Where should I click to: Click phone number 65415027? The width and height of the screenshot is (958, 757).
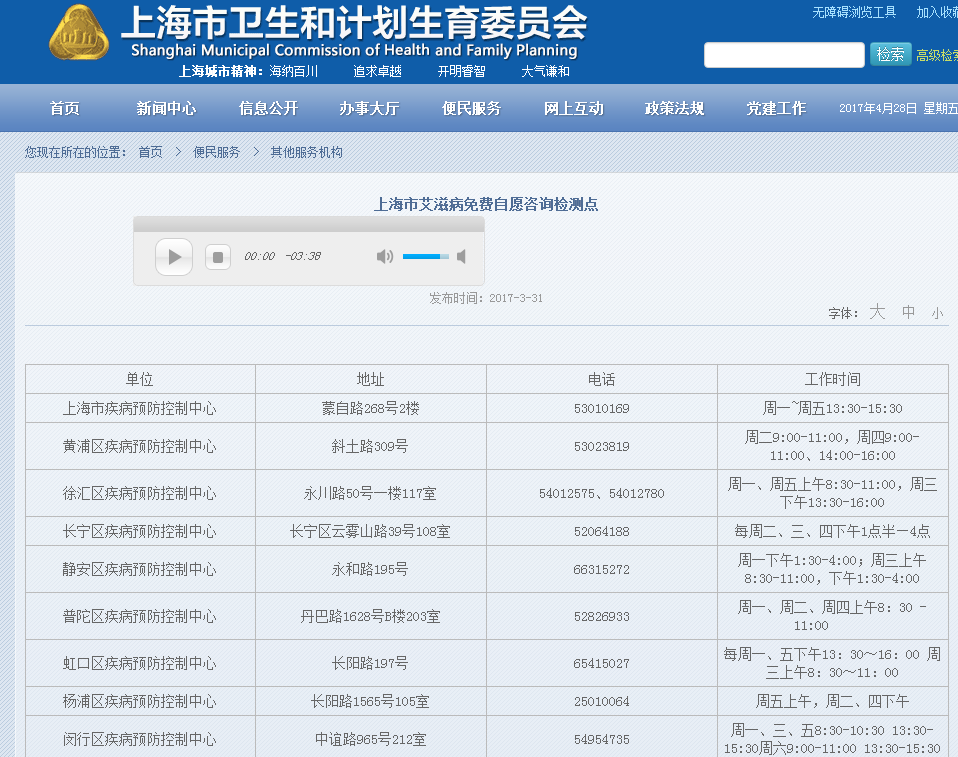point(601,664)
